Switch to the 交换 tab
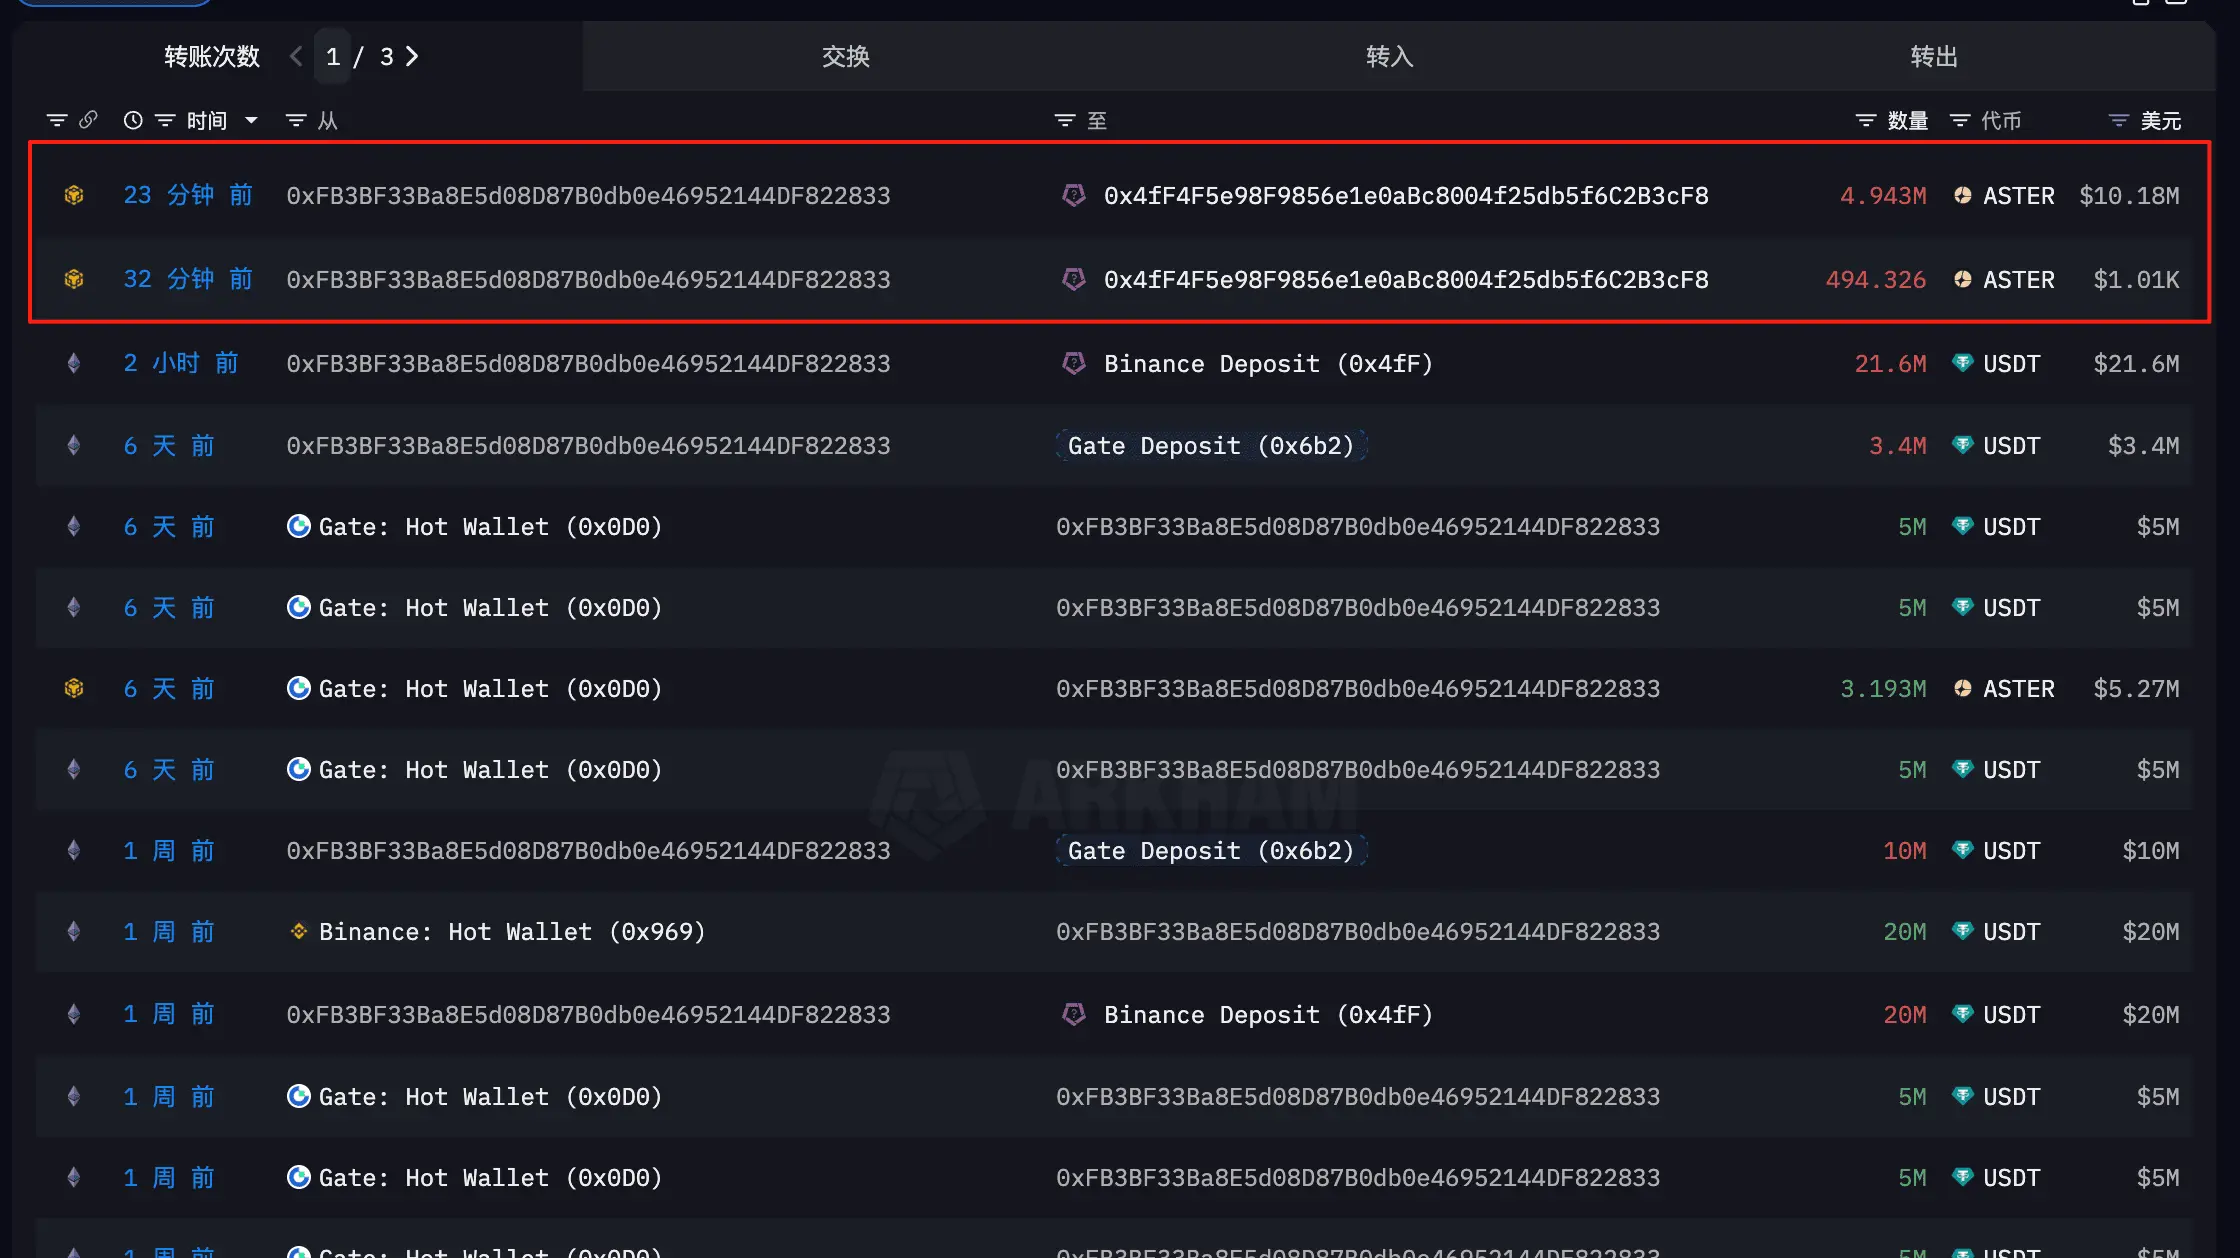 pyautogui.click(x=845, y=56)
